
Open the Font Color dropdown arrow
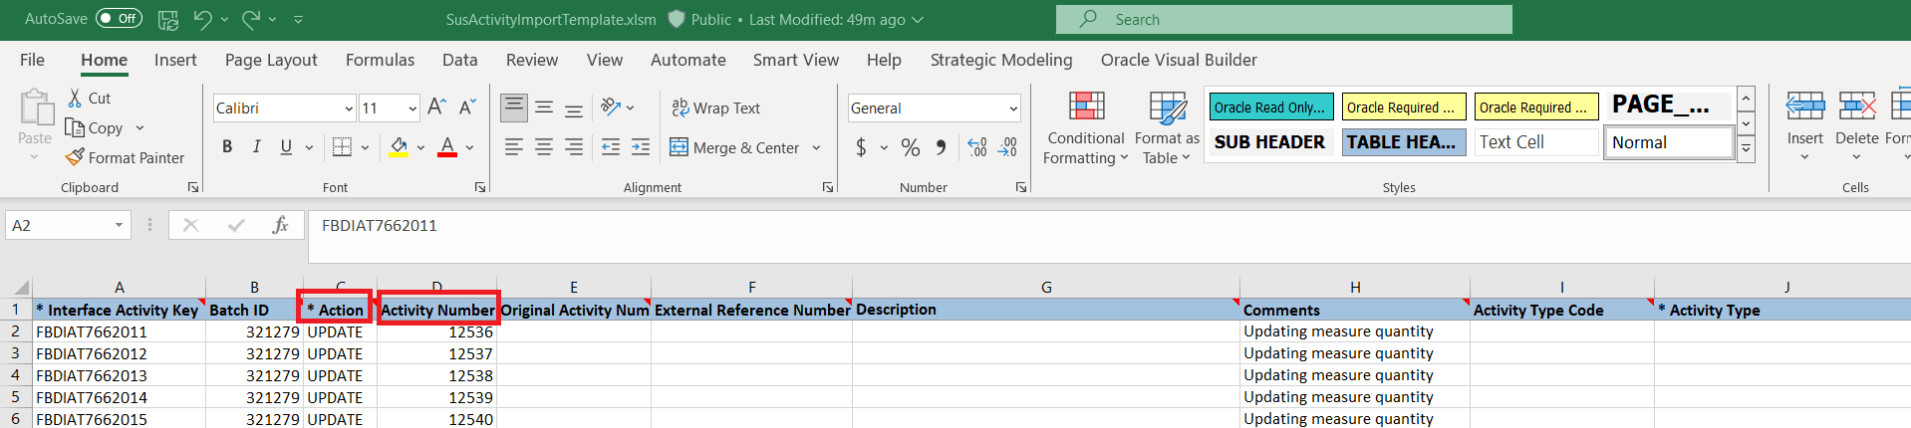(470, 148)
